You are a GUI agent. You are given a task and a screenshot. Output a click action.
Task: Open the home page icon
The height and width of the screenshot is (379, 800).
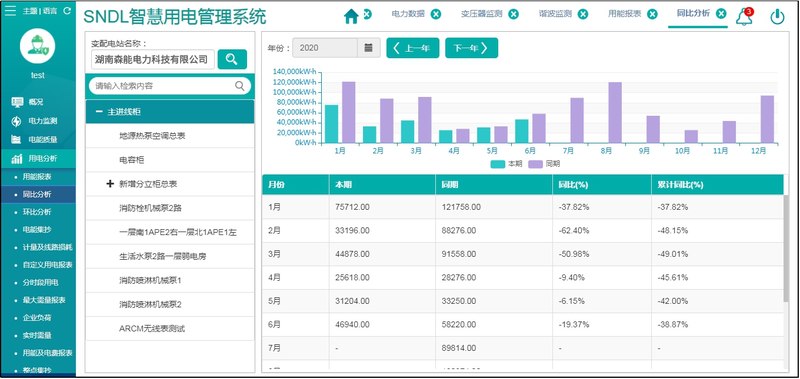point(351,16)
